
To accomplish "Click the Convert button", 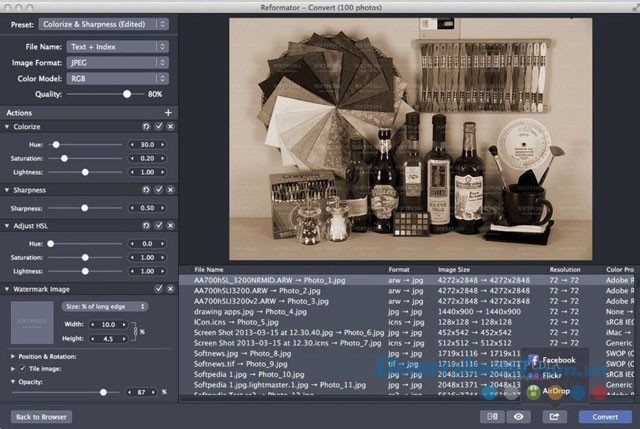I will tap(604, 416).
